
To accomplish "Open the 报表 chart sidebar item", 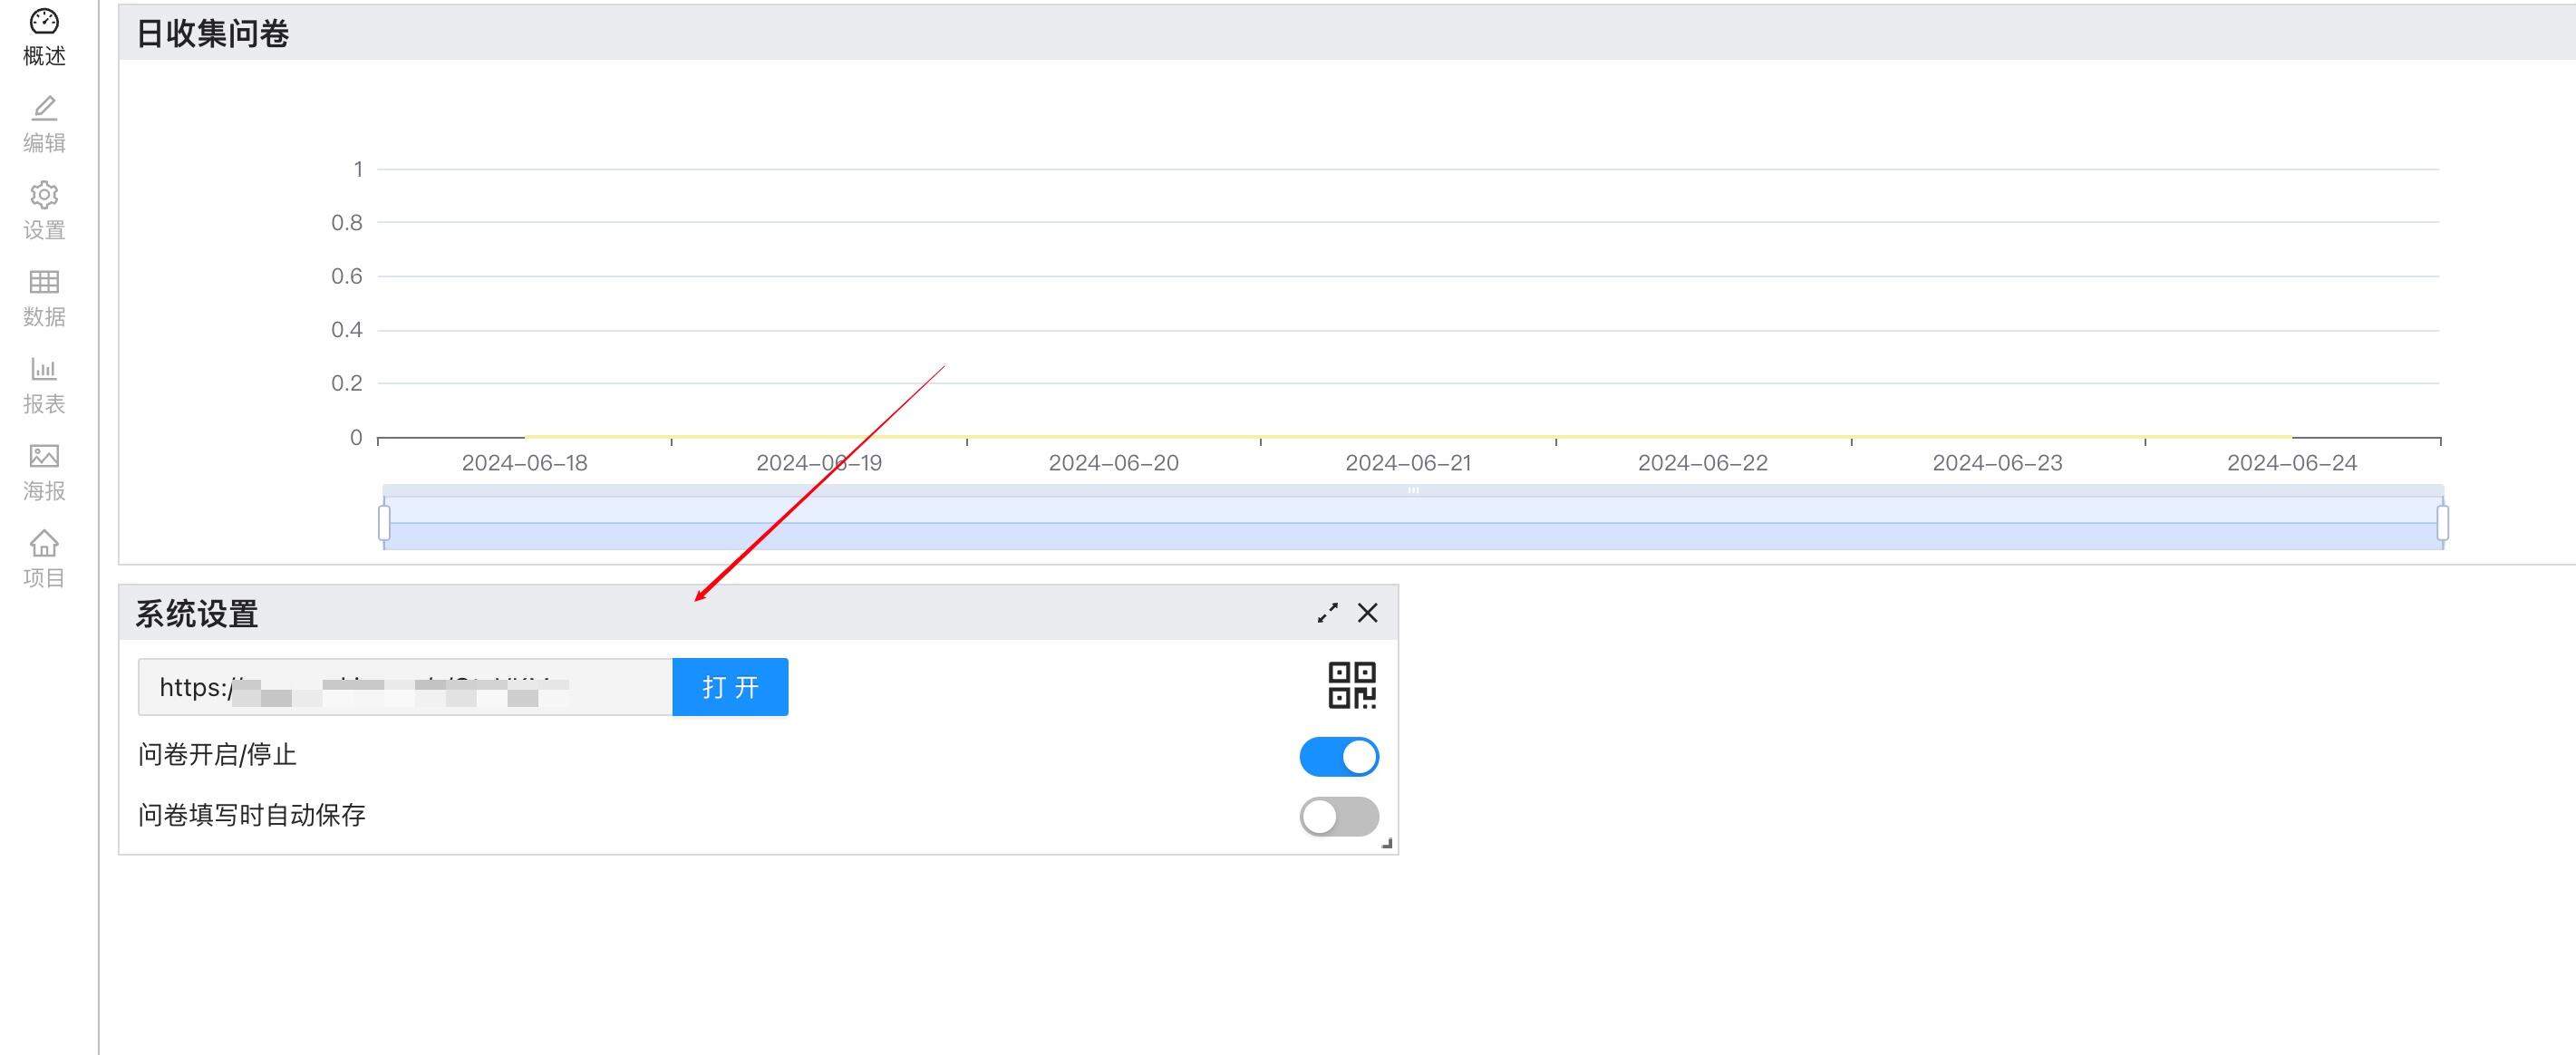I will pos(44,385).
